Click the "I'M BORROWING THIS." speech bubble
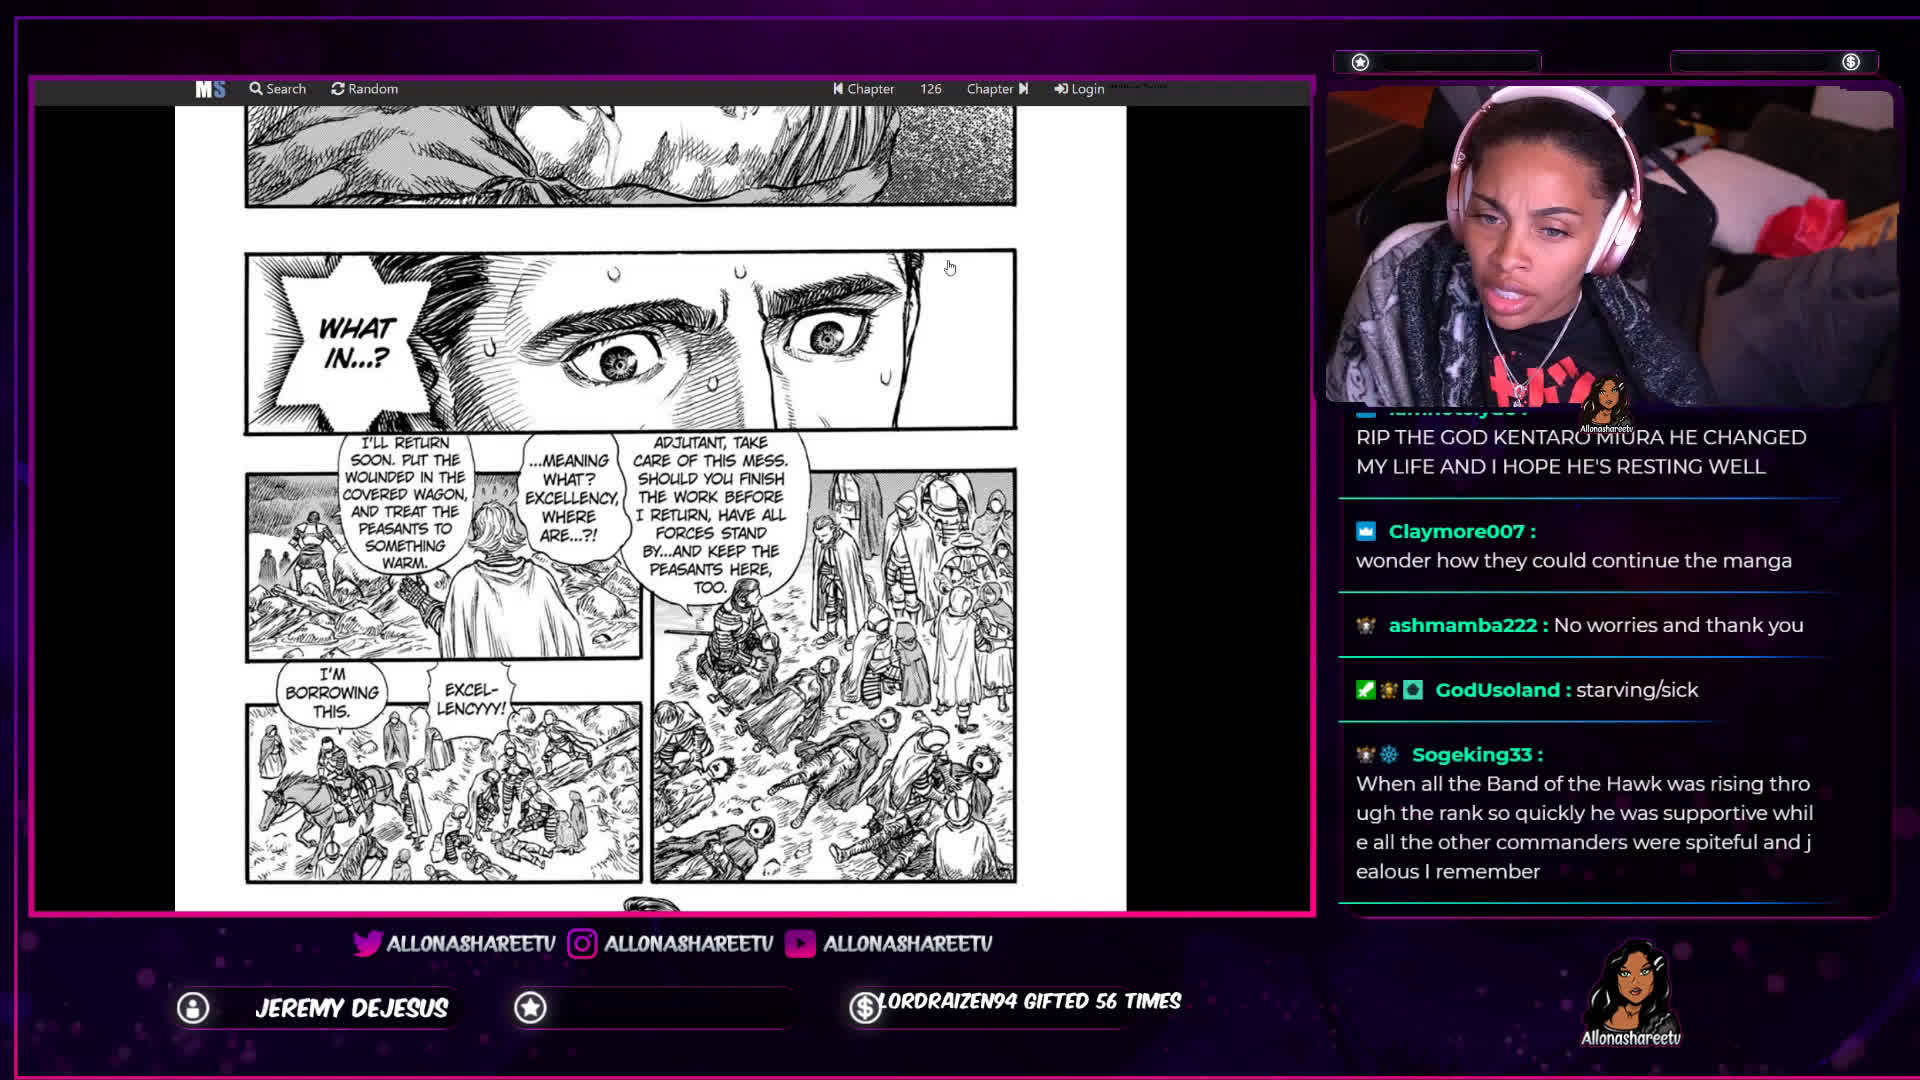Screen dimensions: 1920x1080 point(331,692)
